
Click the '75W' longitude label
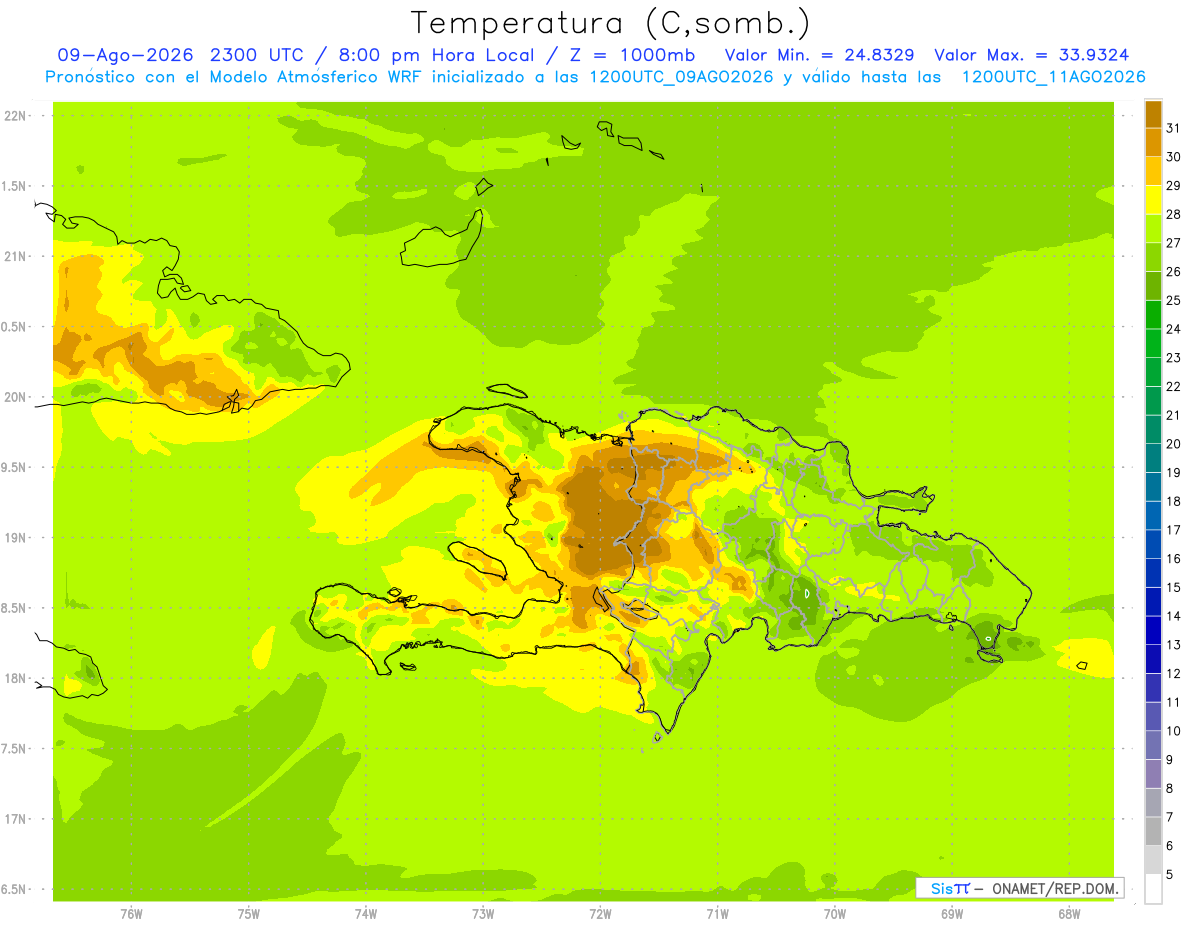pos(249,914)
